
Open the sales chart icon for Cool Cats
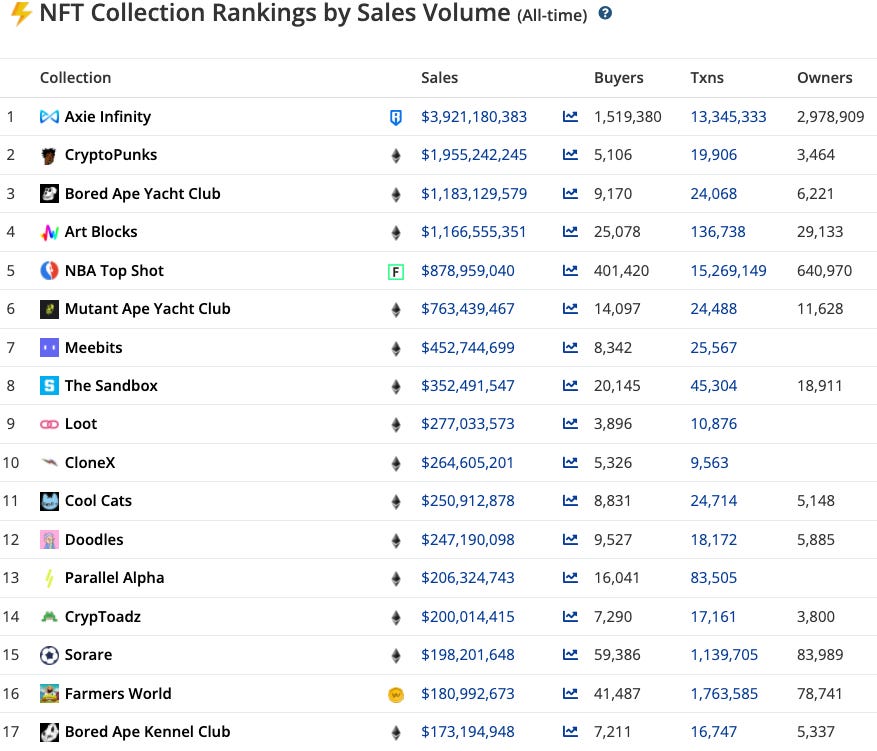pos(570,501)
